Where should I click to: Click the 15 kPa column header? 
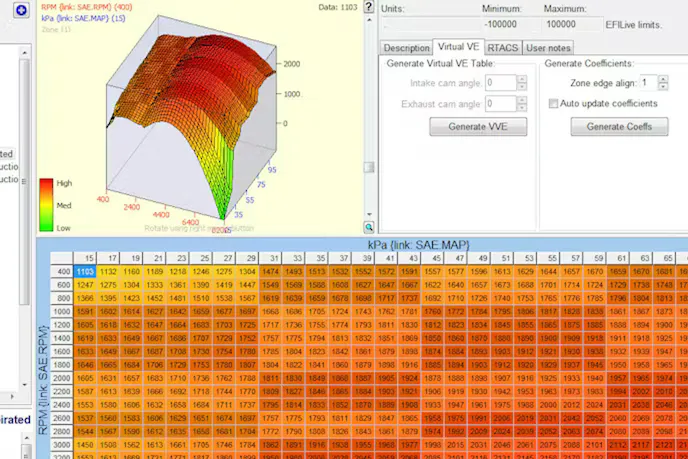[89, 259]
